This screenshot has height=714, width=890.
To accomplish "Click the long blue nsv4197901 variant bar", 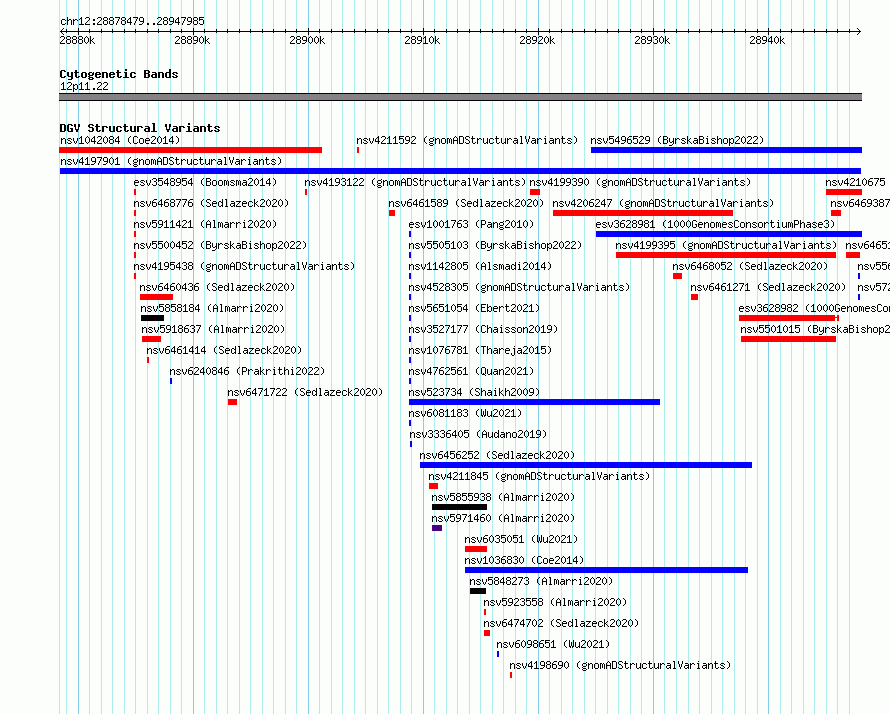I will tap(460, 171).
